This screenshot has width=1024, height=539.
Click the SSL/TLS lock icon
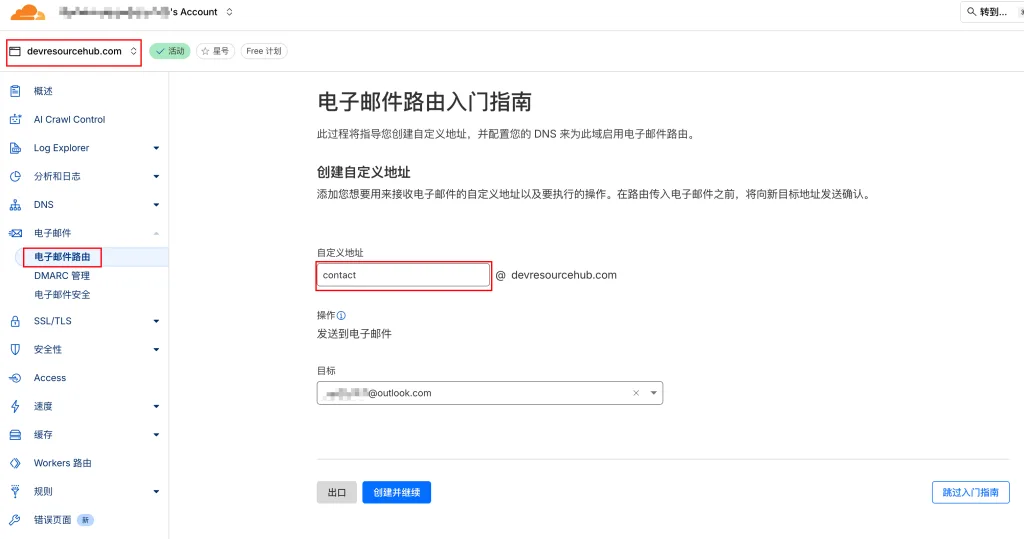15,321
